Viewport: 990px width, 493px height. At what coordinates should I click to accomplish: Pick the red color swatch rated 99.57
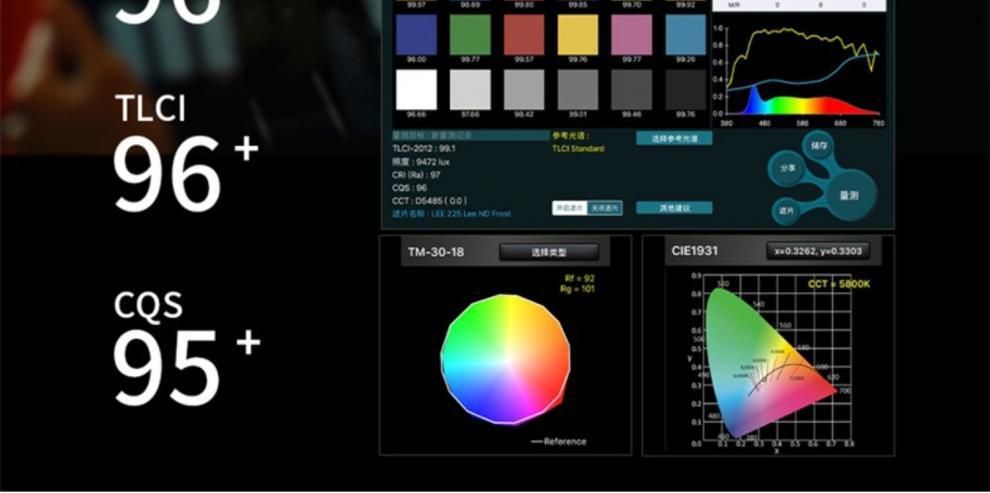tap(523, 34)
